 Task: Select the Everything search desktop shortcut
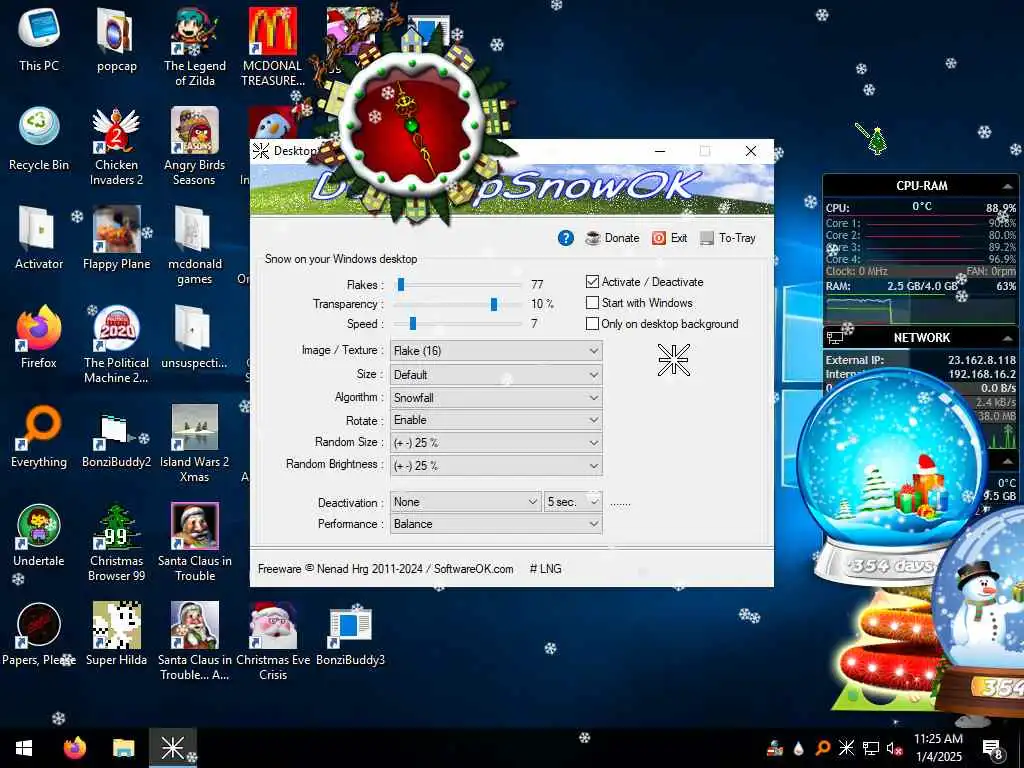tap(39, 435)
